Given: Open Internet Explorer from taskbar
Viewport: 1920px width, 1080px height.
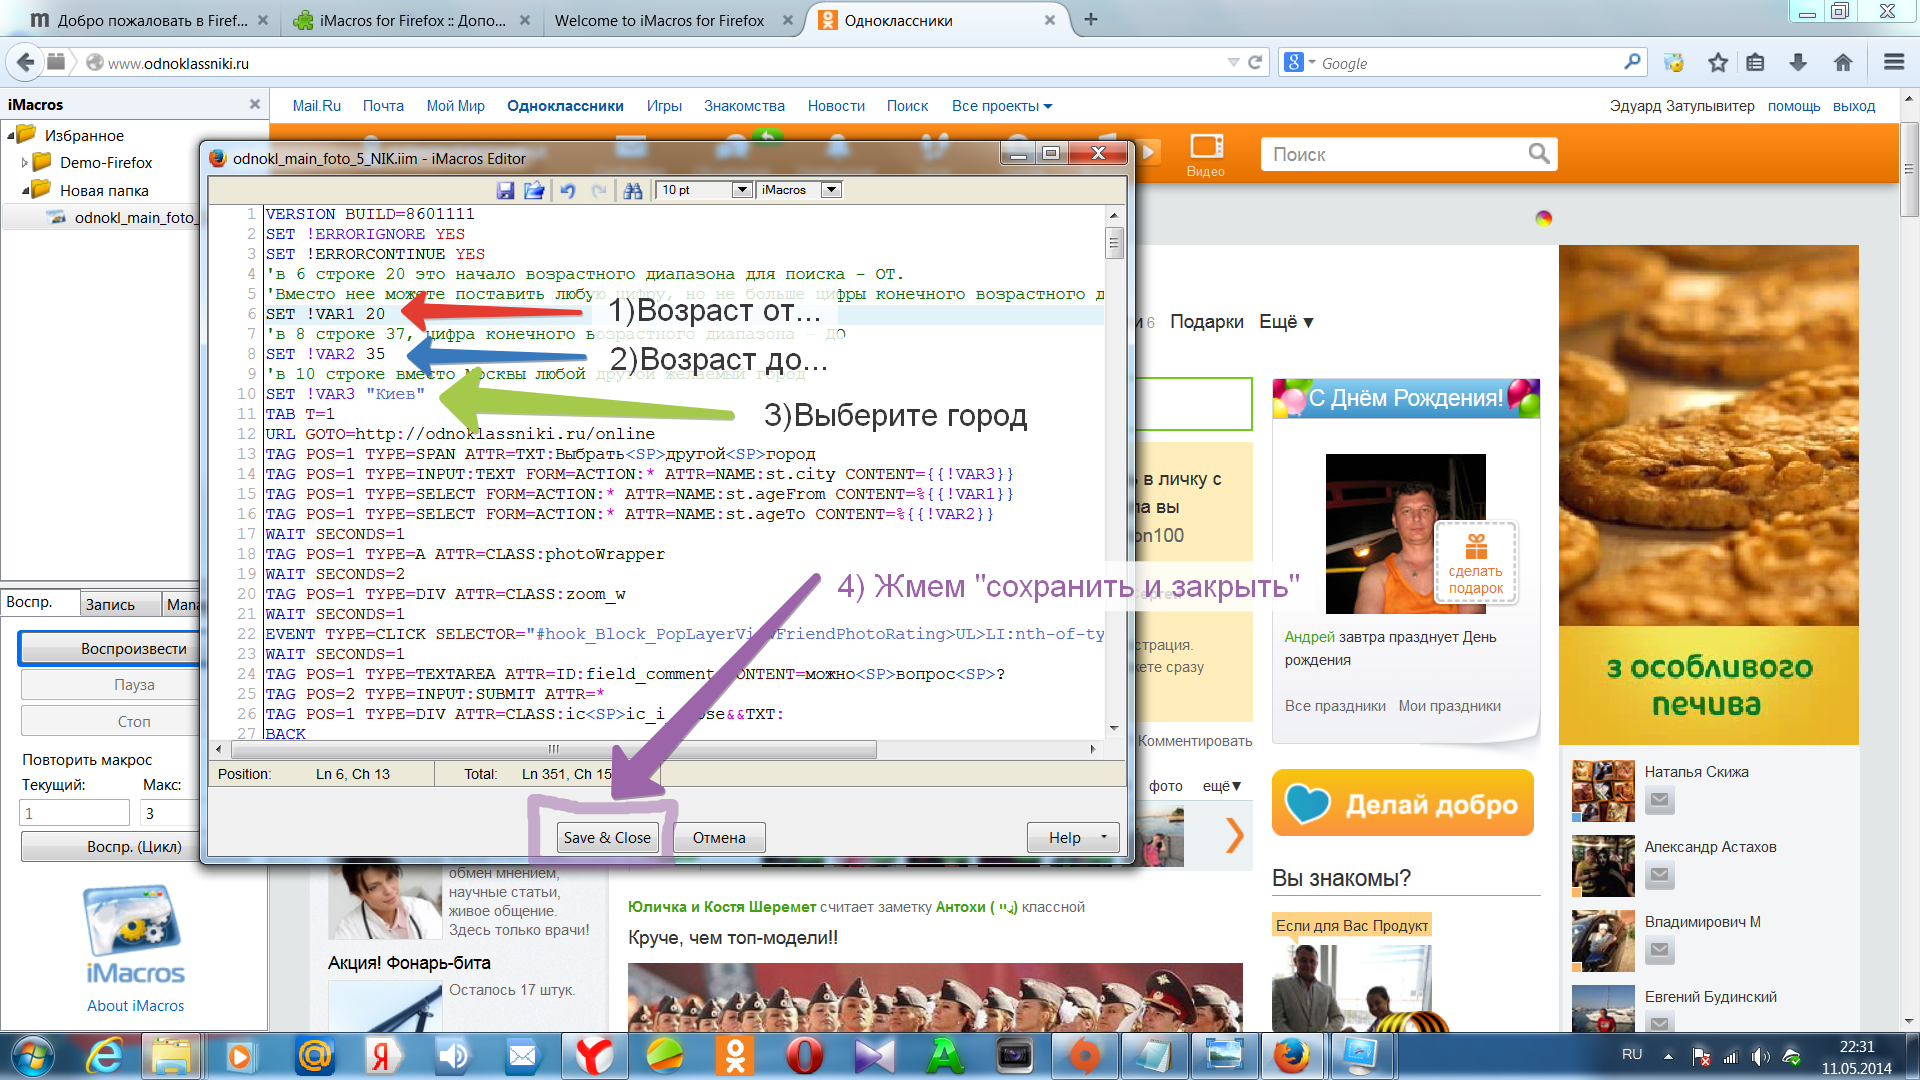Looking at the screenshot, I should [x=104, y=1056].
